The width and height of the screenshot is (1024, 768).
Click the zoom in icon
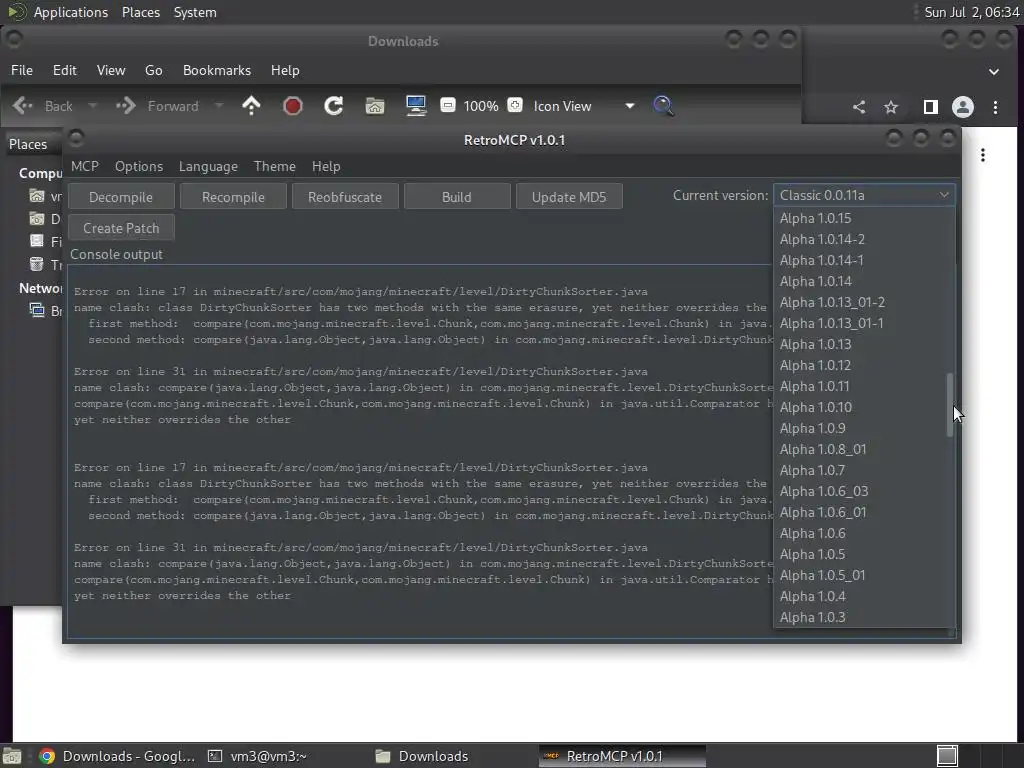[x=515, y=104]
